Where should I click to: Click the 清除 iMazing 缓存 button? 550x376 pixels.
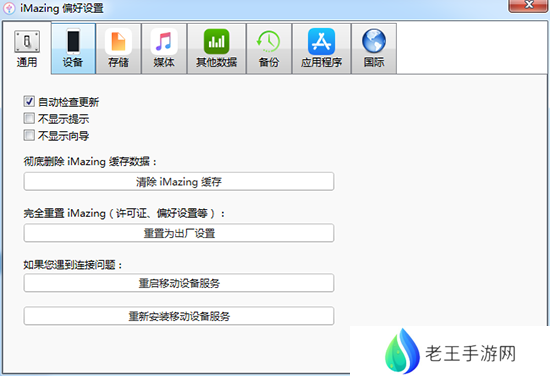[x=179, y=181]
